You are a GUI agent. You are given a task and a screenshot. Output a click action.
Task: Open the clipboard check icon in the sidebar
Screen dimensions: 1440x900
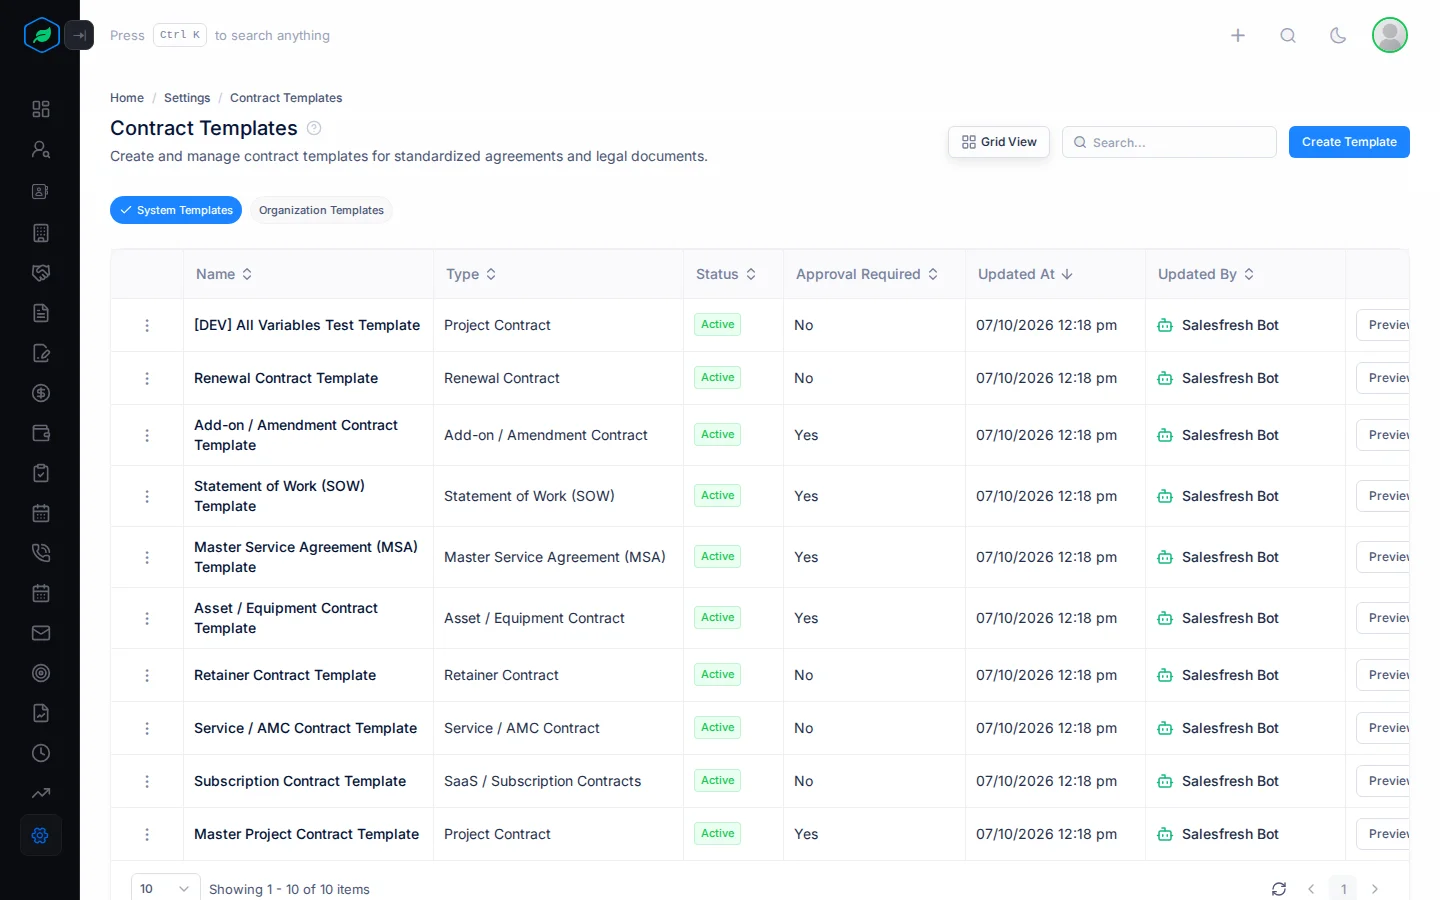pos(41,473)
